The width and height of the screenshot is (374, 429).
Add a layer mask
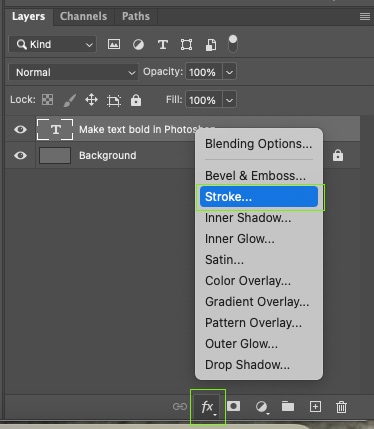click(233, 406)
